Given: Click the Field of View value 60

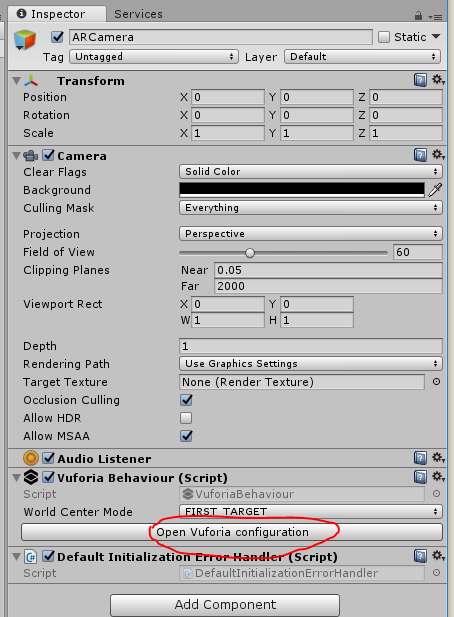Looking at the screenshot, I should pyautogui.click(x=417, y=252).
